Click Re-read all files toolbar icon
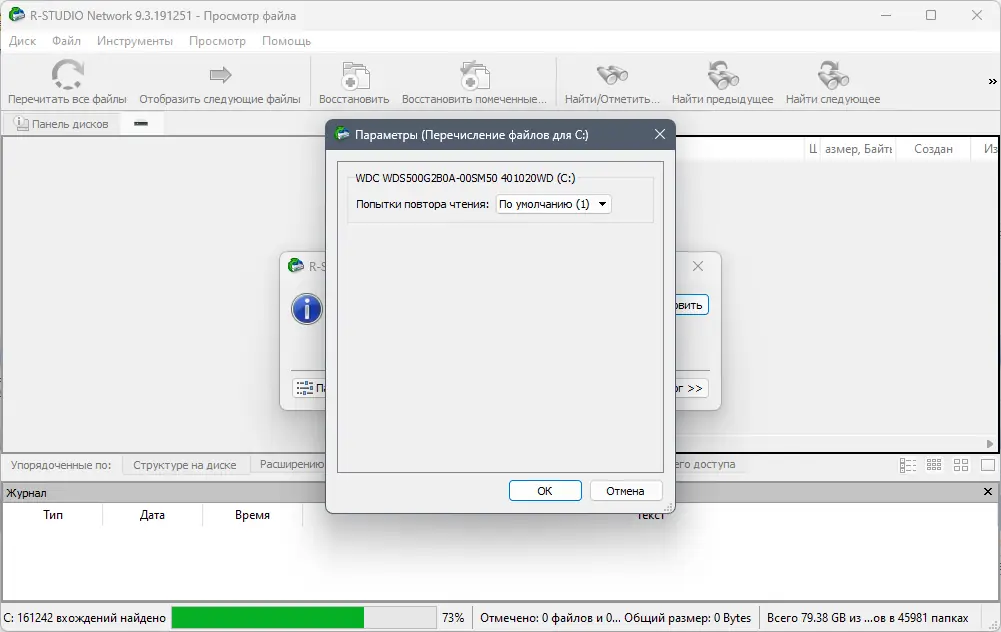The height and width of the screenshot is (632, 1001). (x=67, y=75)
